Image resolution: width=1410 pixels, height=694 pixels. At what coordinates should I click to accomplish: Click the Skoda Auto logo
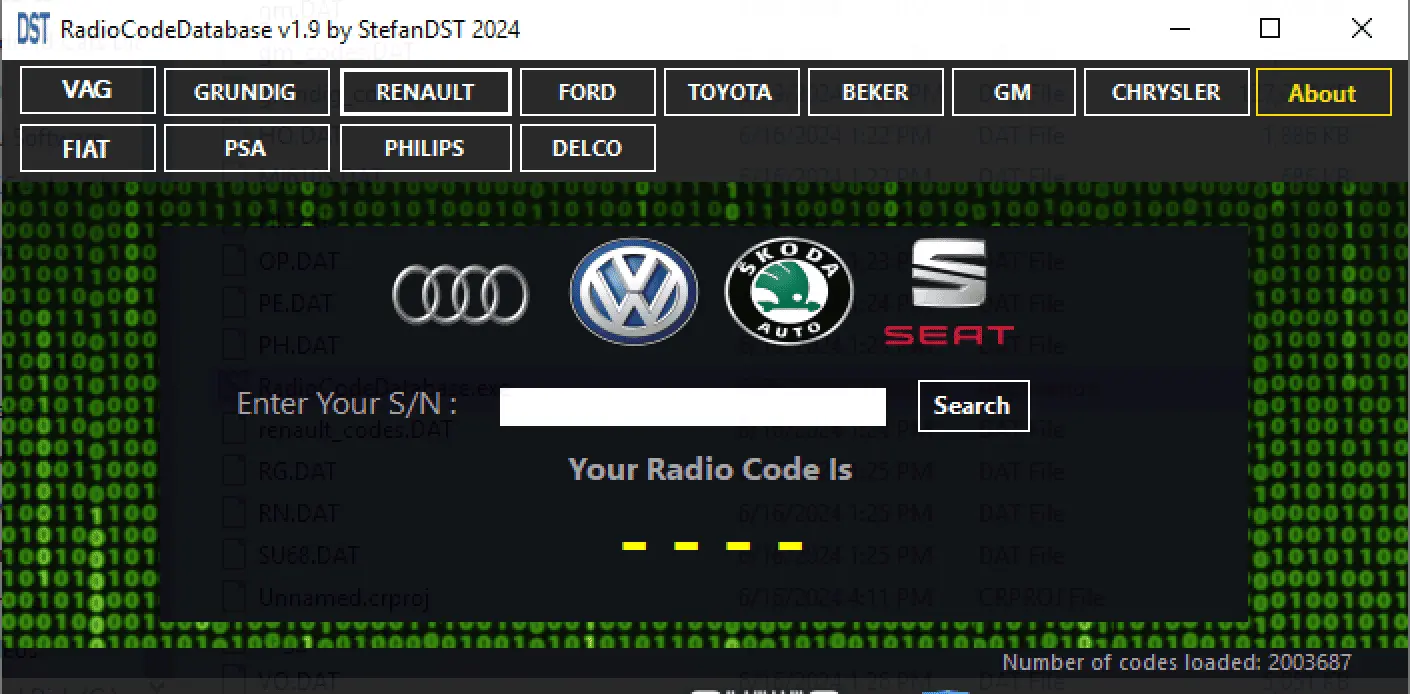pos(789,292)
